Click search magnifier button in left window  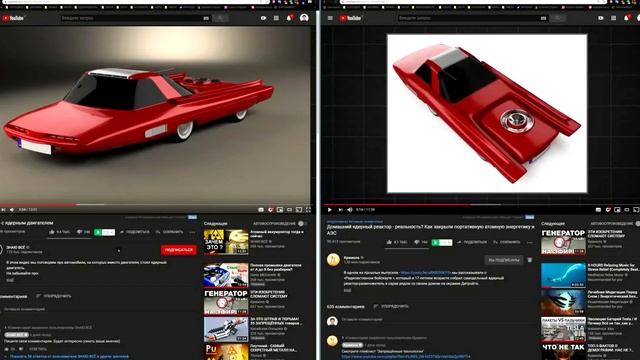(x=220, y=18)
